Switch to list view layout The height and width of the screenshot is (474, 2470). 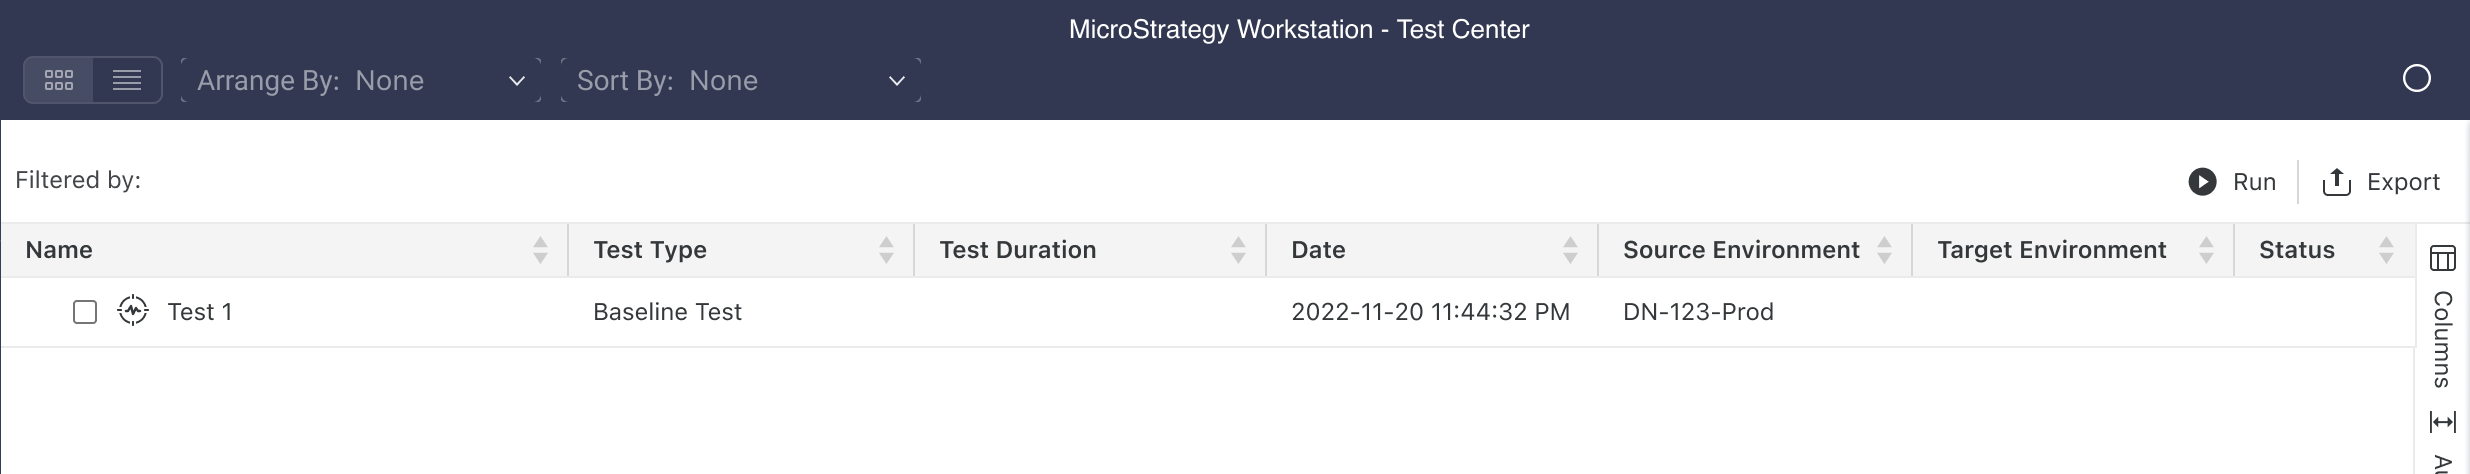pyautogui.click(x=127, y=80)
